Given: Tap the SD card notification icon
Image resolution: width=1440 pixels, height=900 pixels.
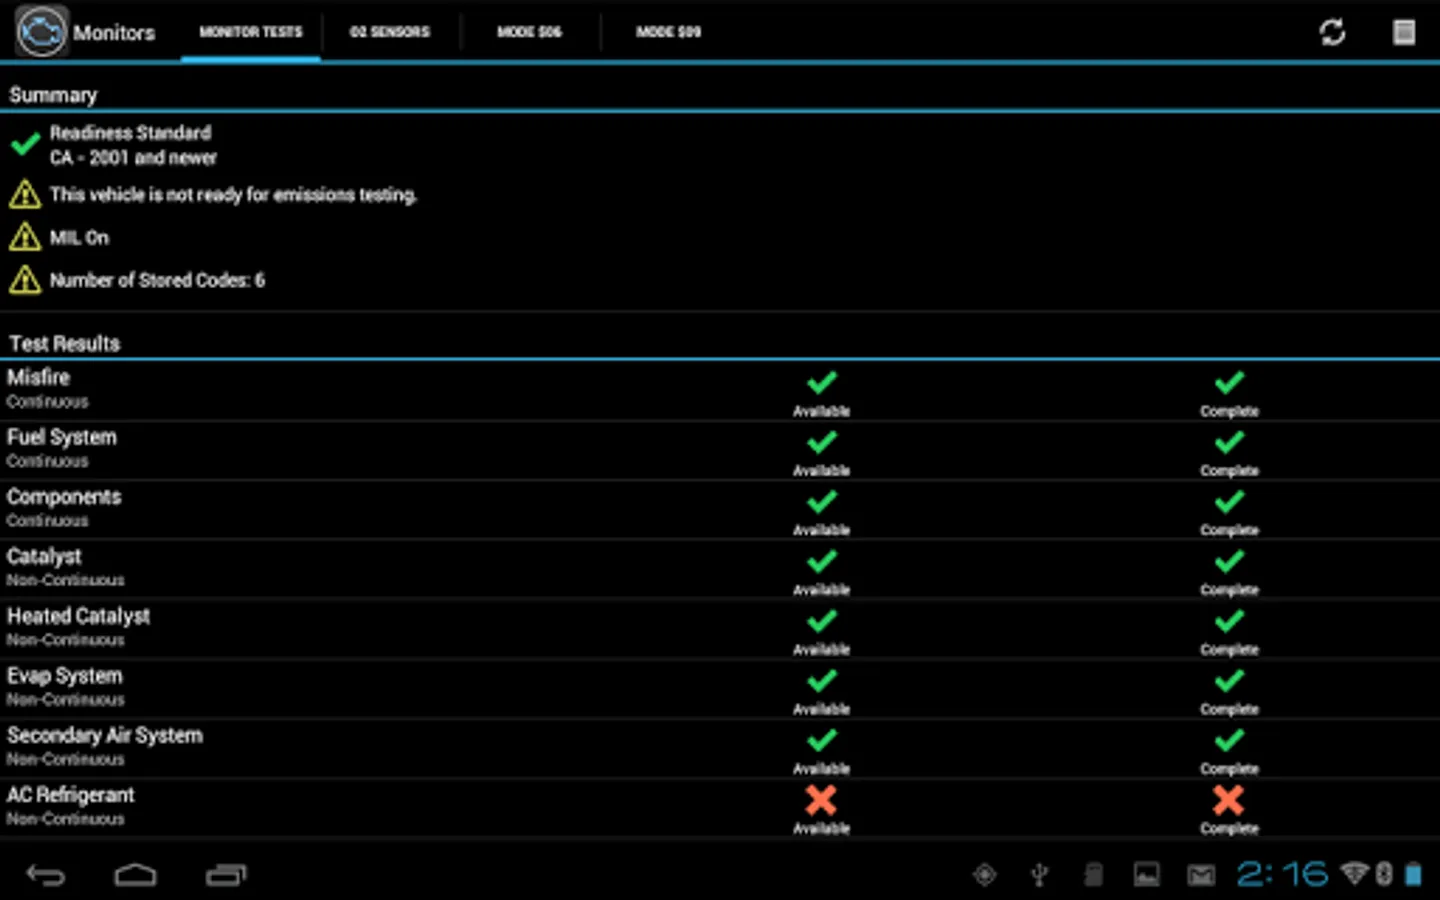Looking at the screenshot, I should tap(1094, 875).
